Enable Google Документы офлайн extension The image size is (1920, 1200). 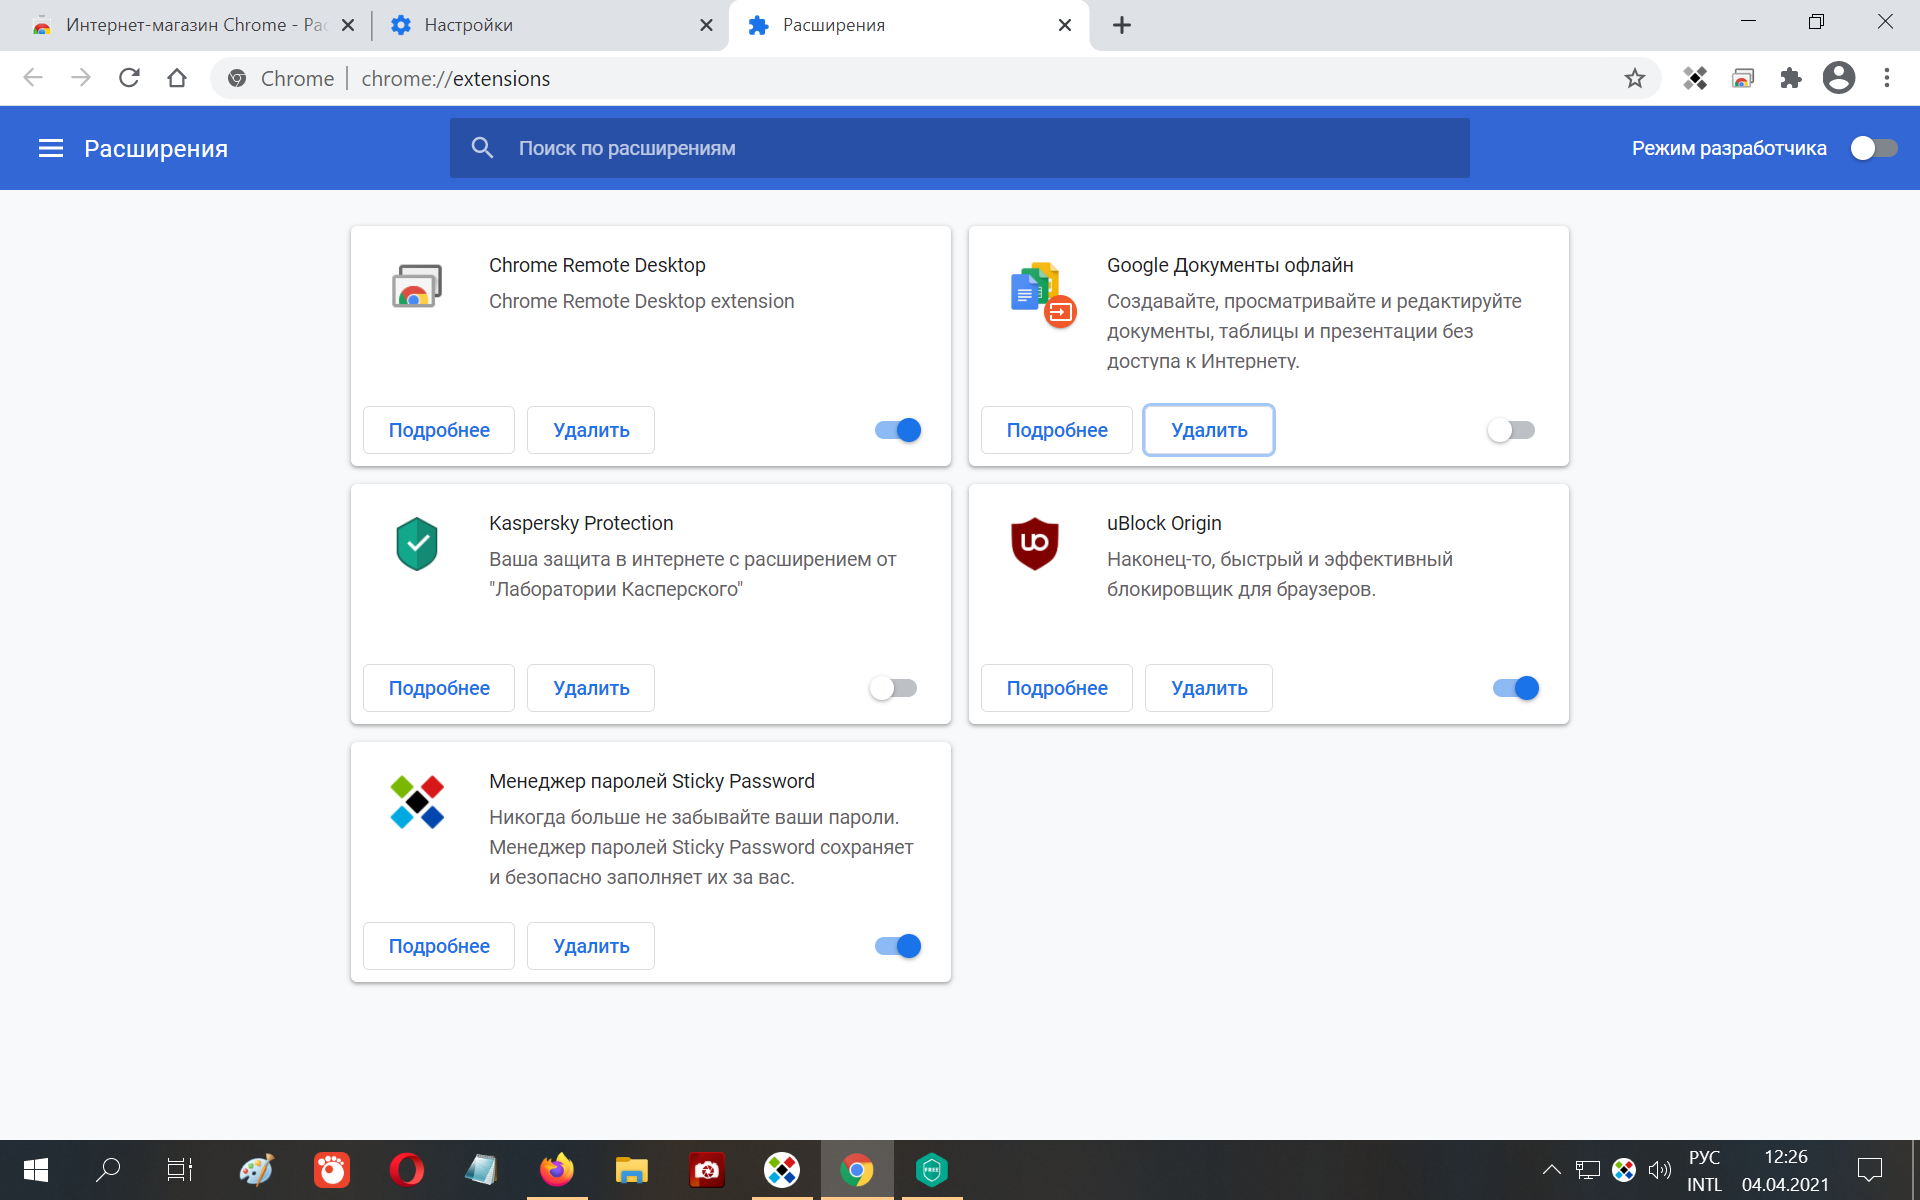(x=1511, y=430)
